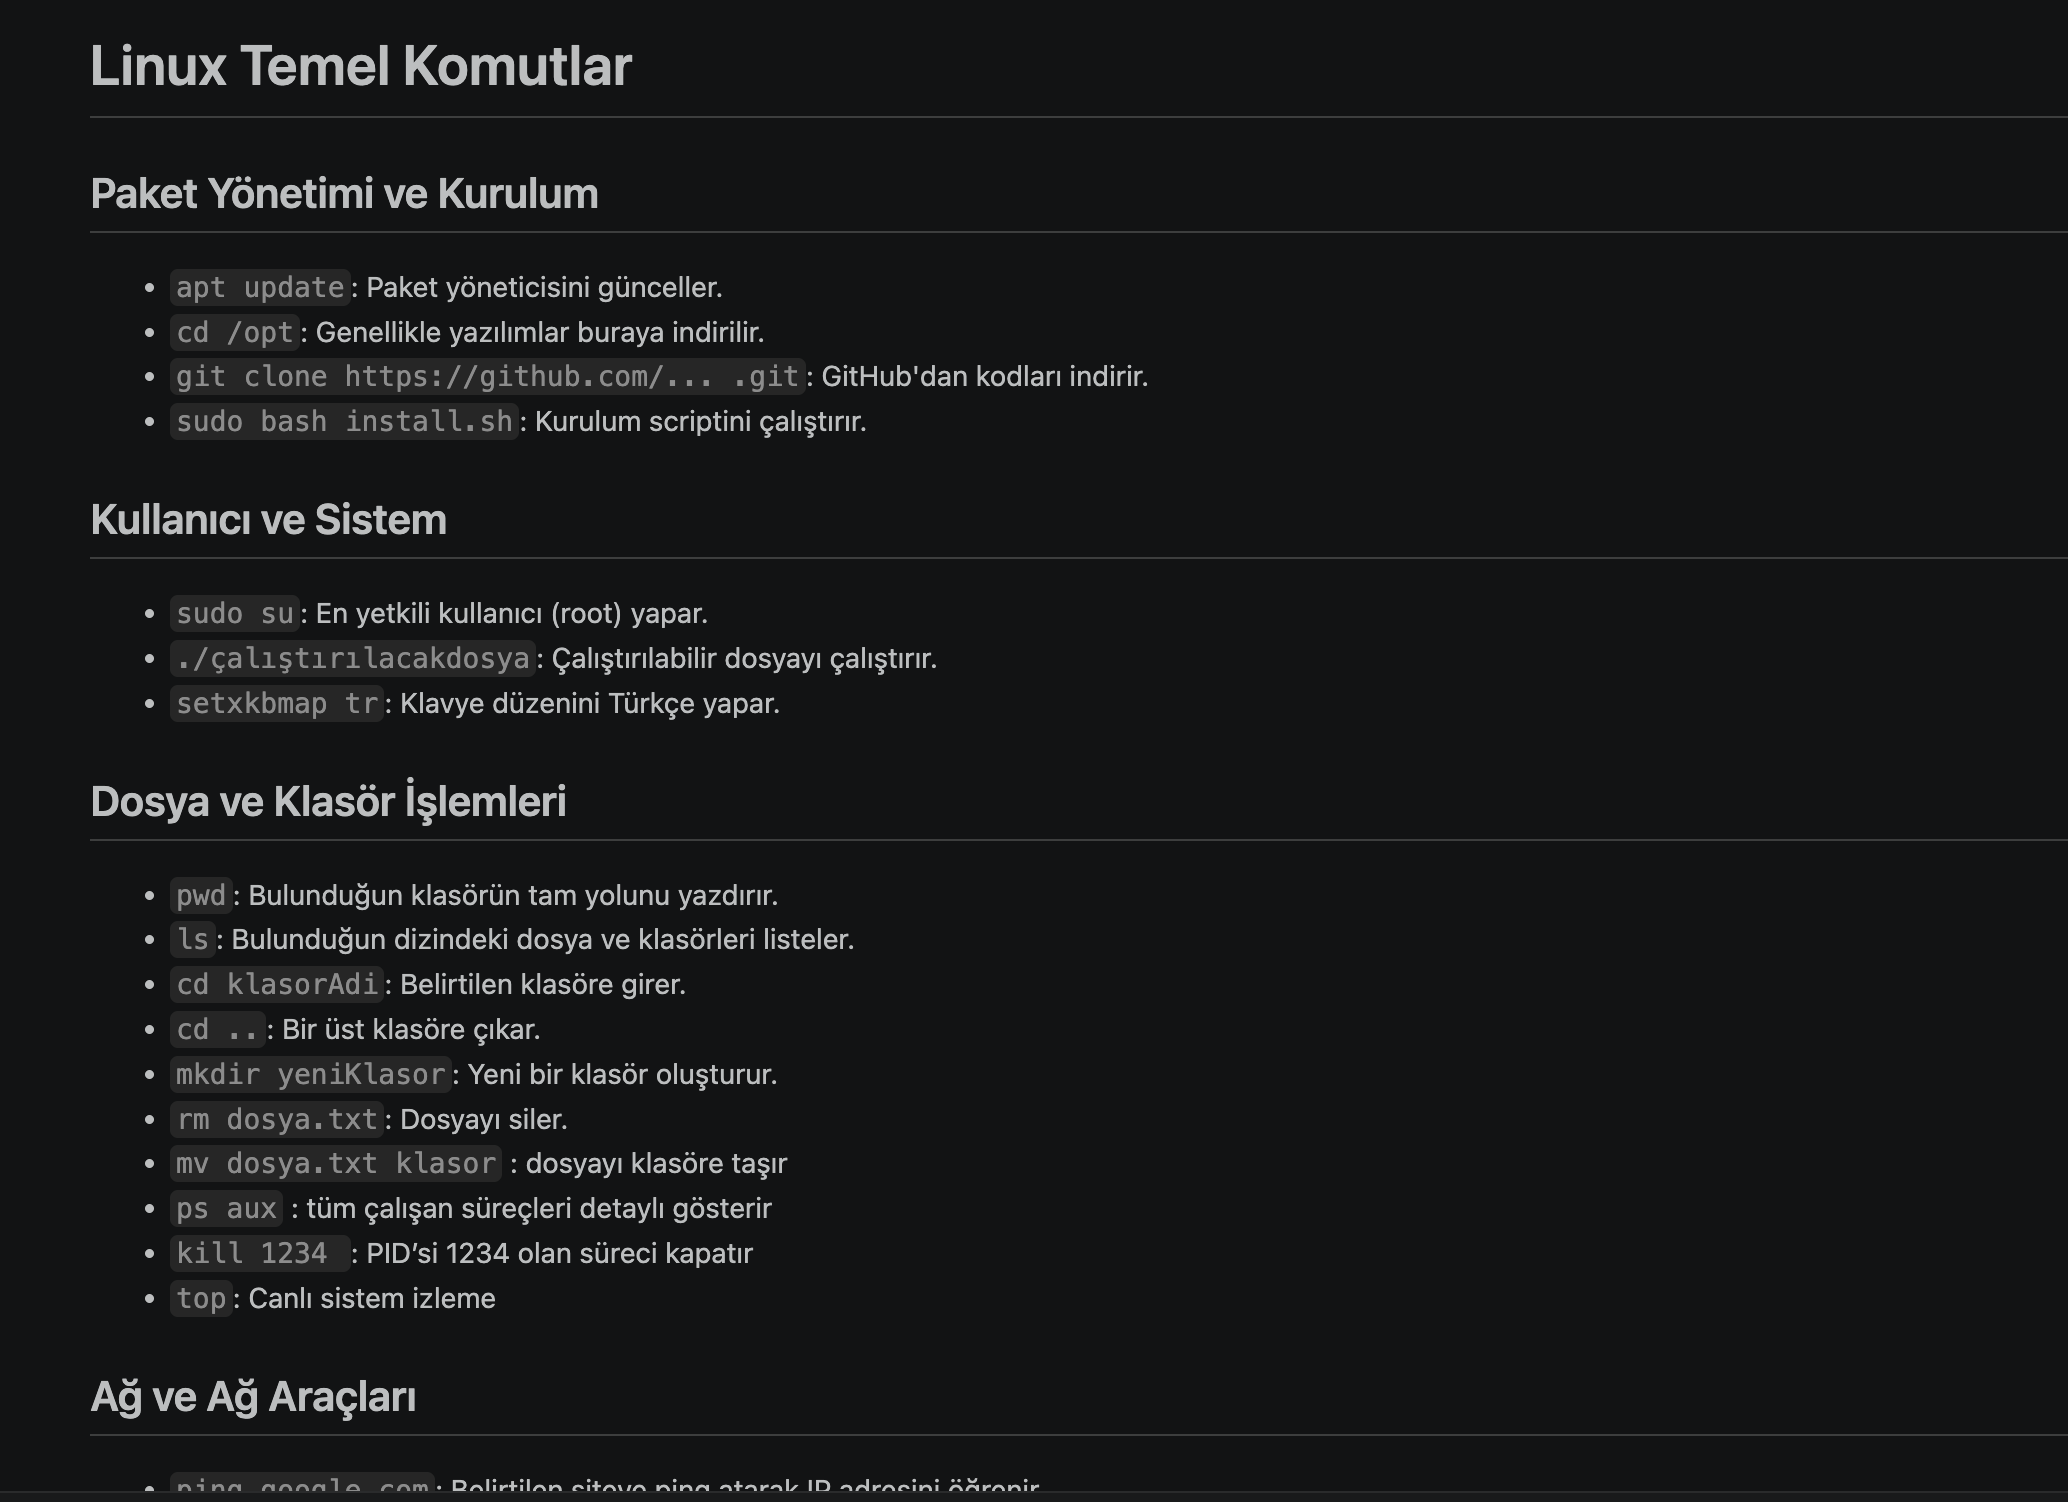
Task: Click the git clone github.com command
Action: pyautogui.click(x=488, y=376)
